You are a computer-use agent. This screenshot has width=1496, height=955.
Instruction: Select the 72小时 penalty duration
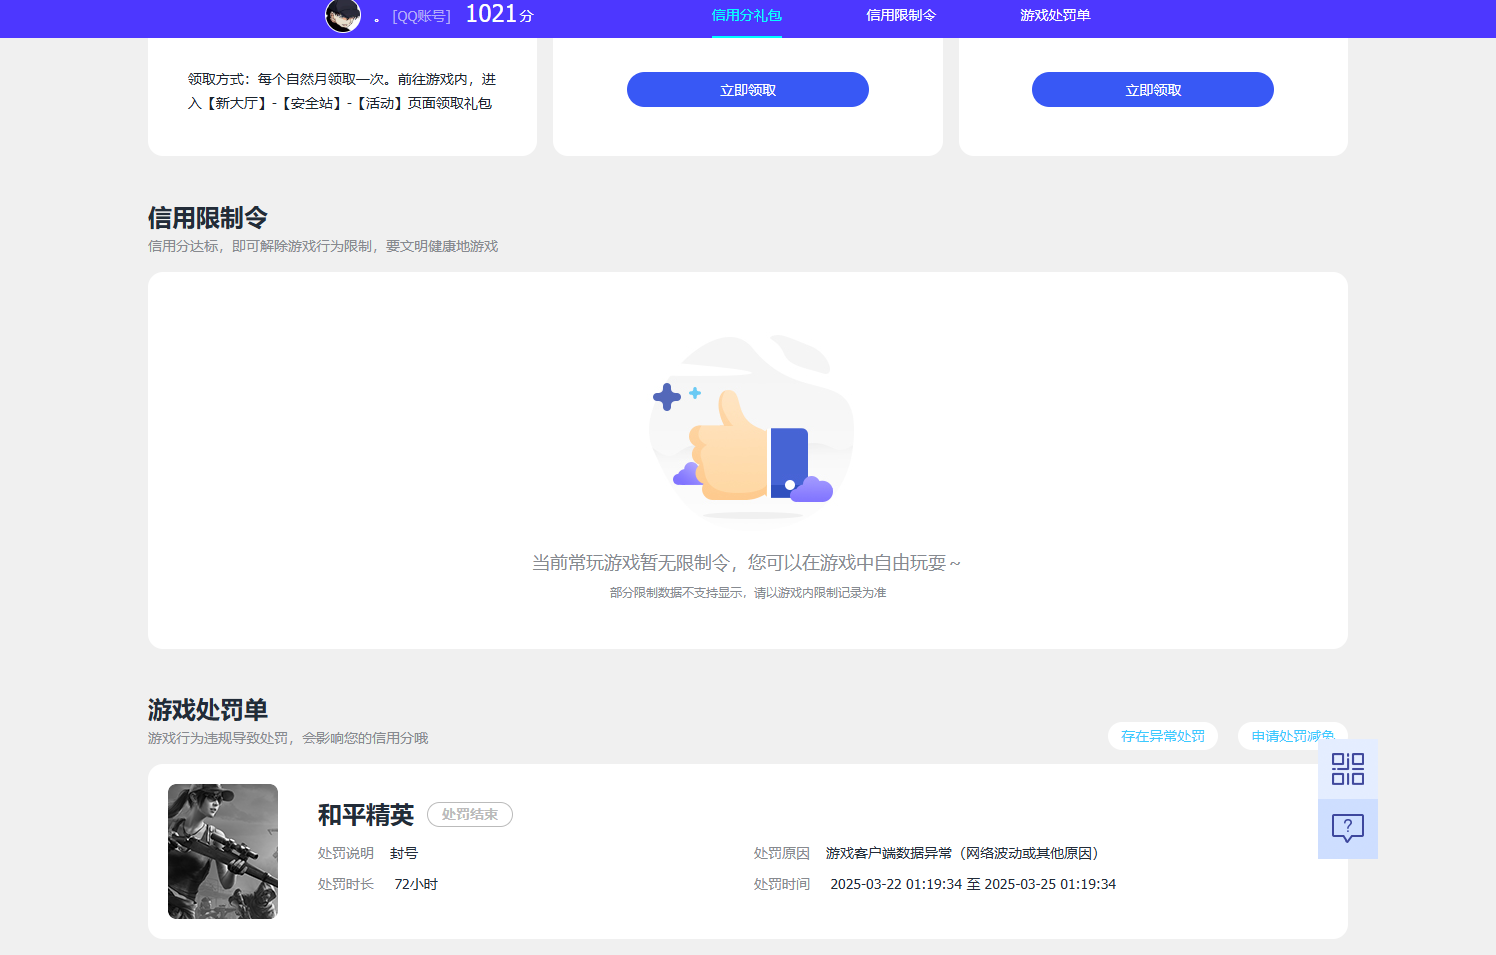tap(416, 884)
